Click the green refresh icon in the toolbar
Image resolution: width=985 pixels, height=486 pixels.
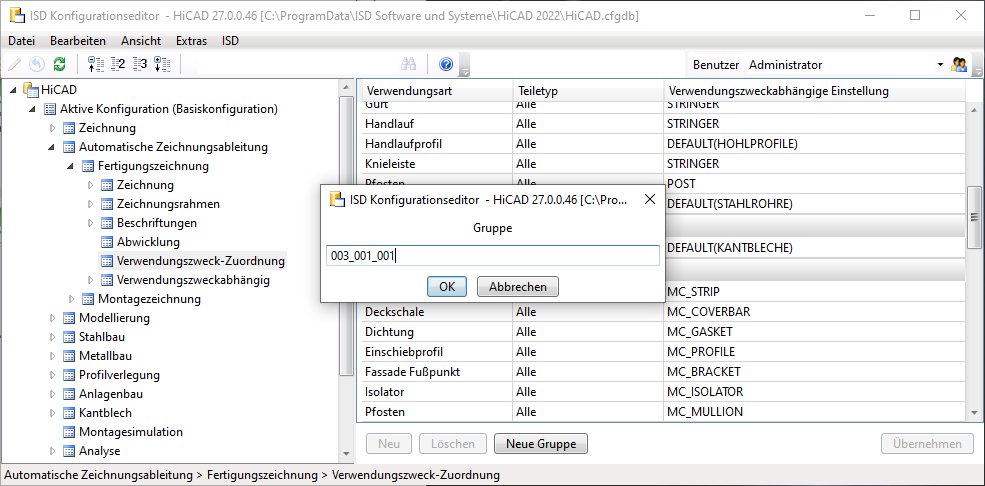[60, 64]
